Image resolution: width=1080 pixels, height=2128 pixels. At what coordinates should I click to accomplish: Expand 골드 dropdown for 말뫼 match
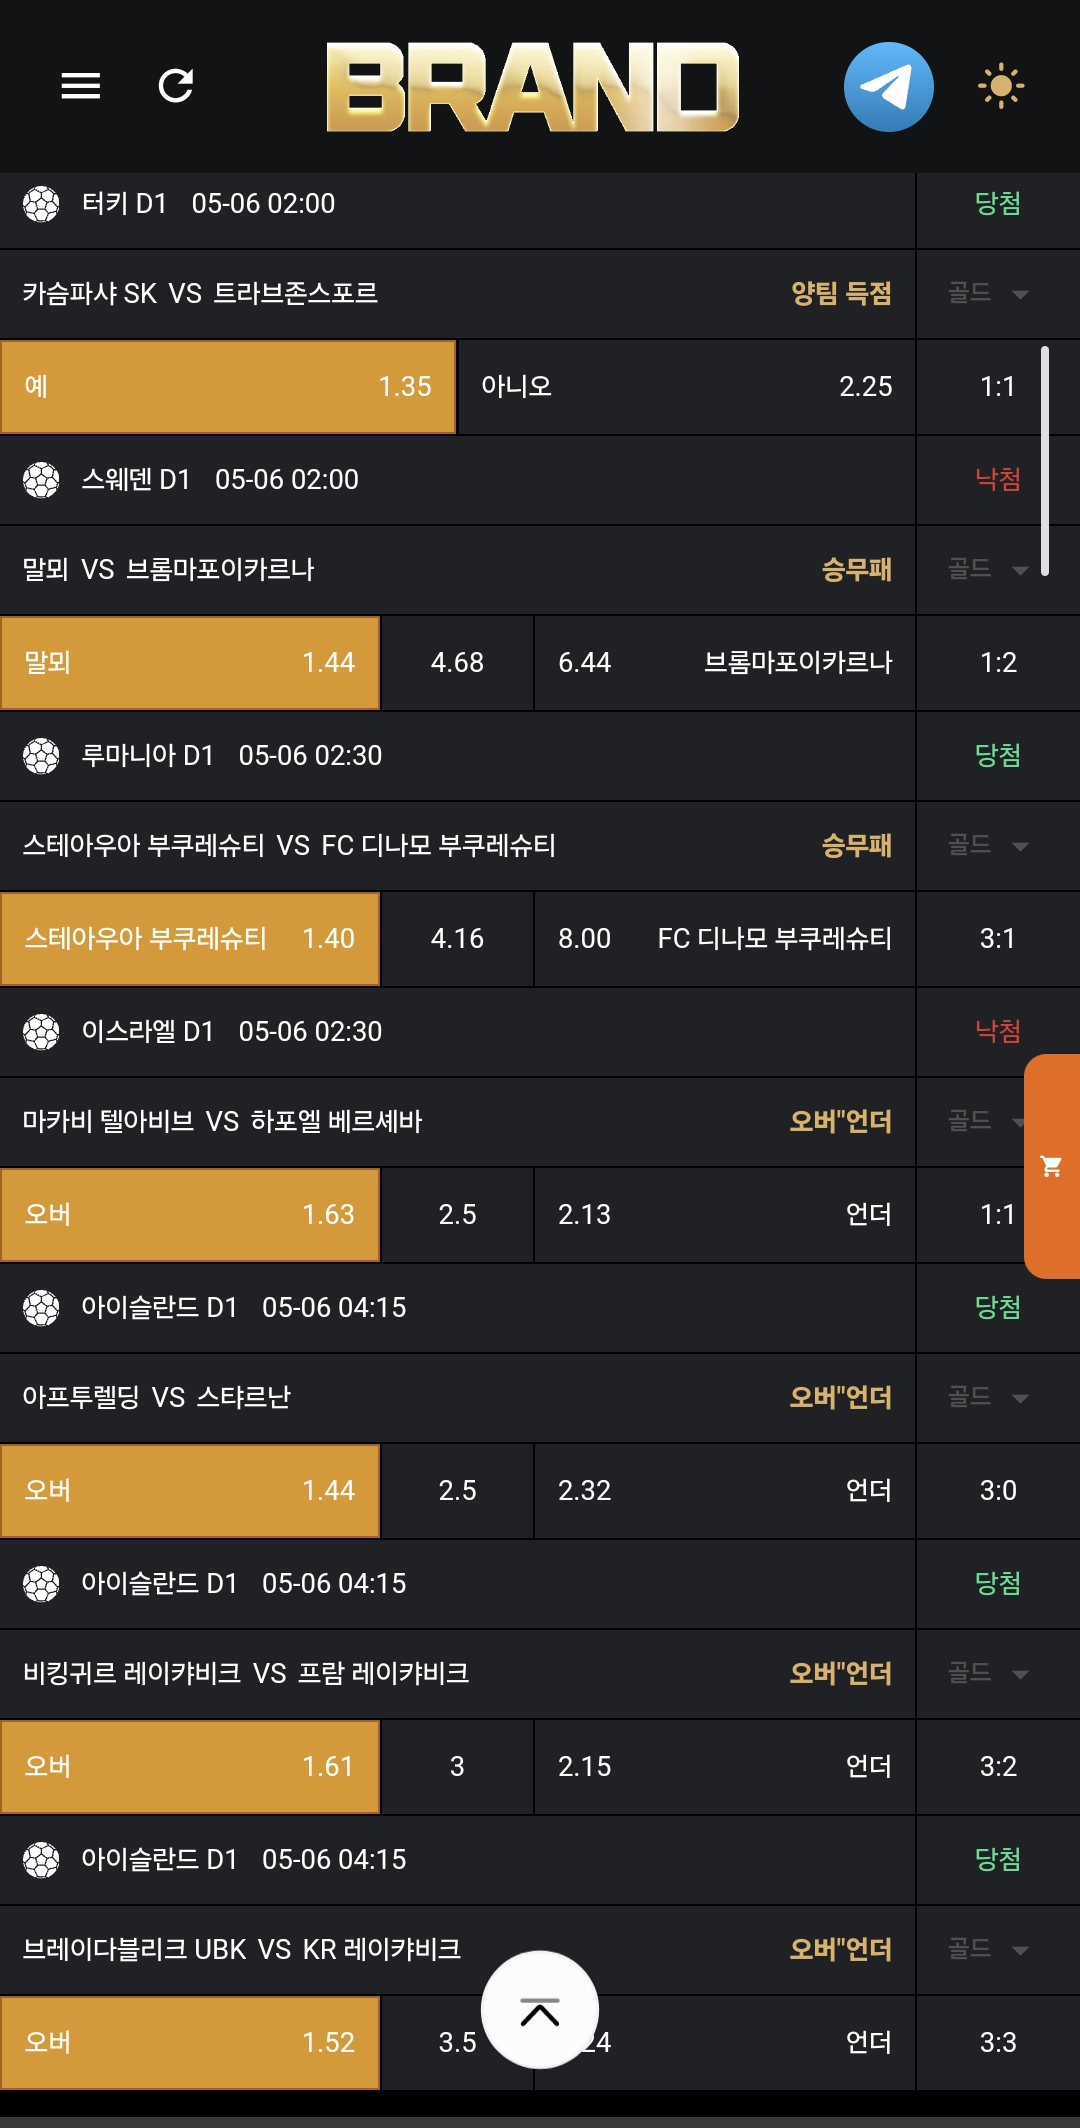tap(988, 569)
